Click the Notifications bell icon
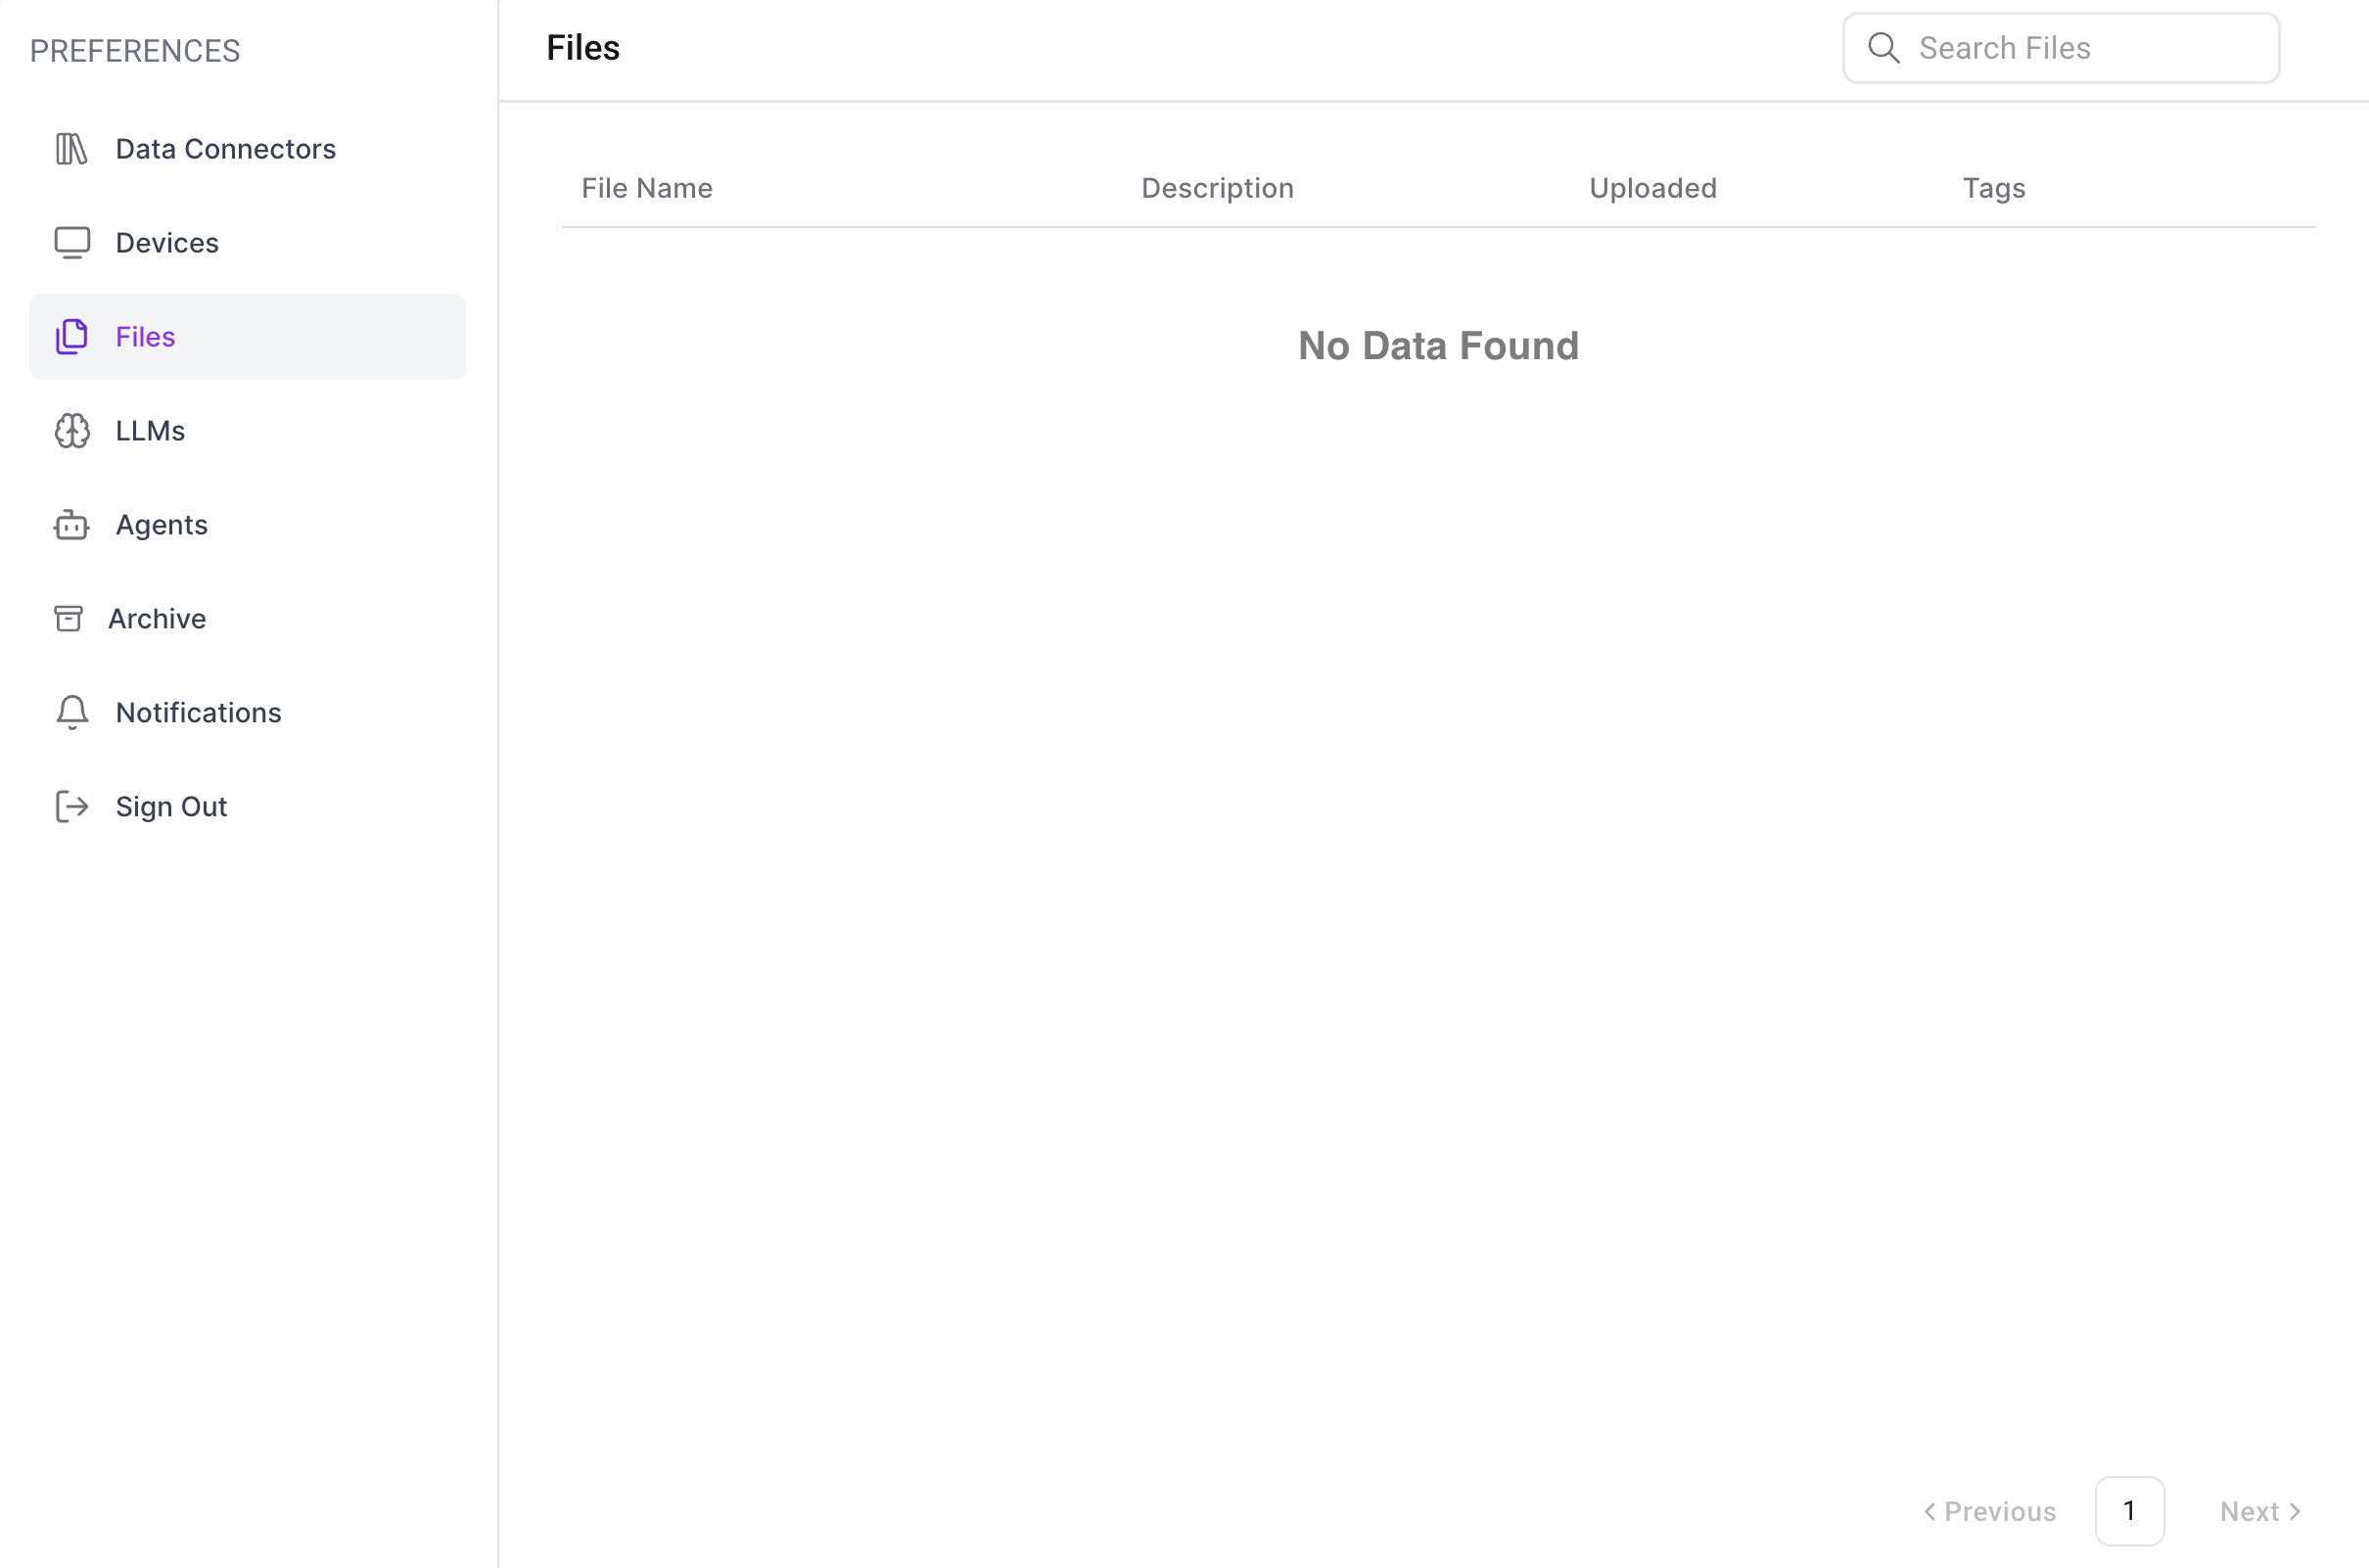The image size is (2369, 1568). [x=71, y=713]
